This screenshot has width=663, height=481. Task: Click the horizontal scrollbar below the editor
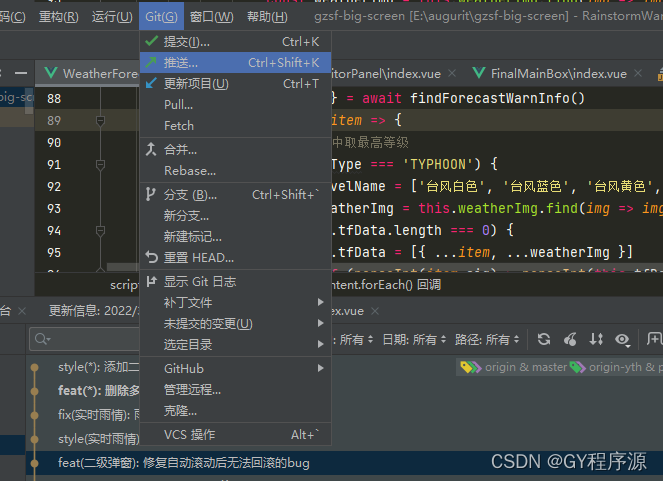click(x=123, y=267)
